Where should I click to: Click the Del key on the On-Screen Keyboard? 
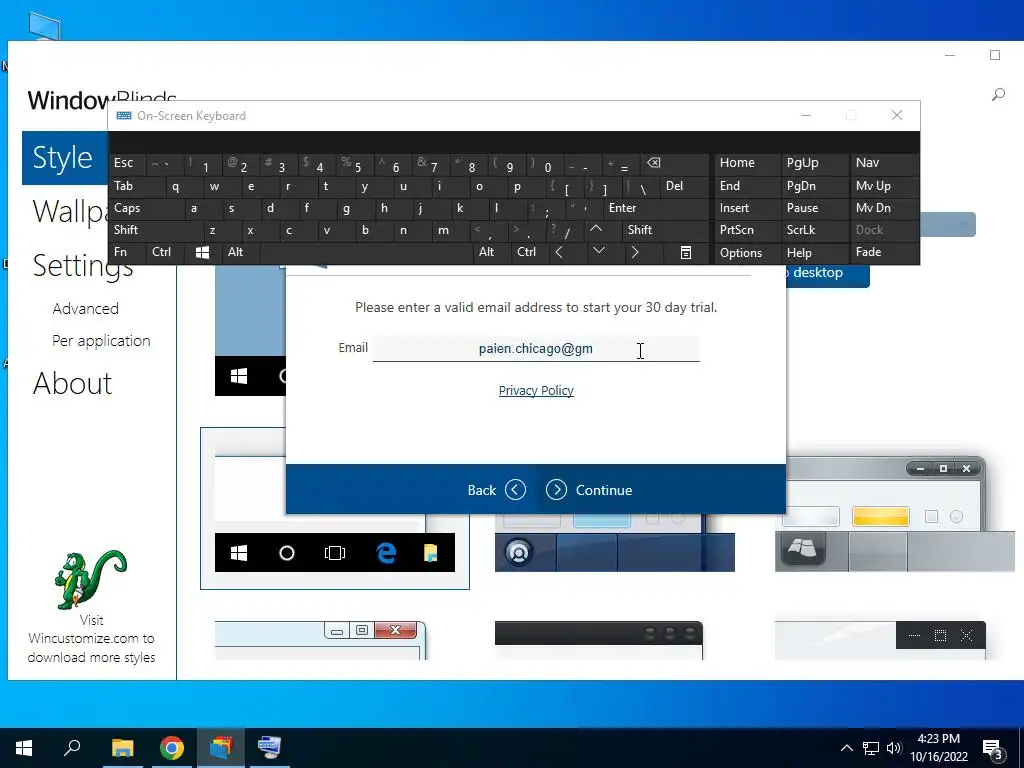(x=684, y=186)
